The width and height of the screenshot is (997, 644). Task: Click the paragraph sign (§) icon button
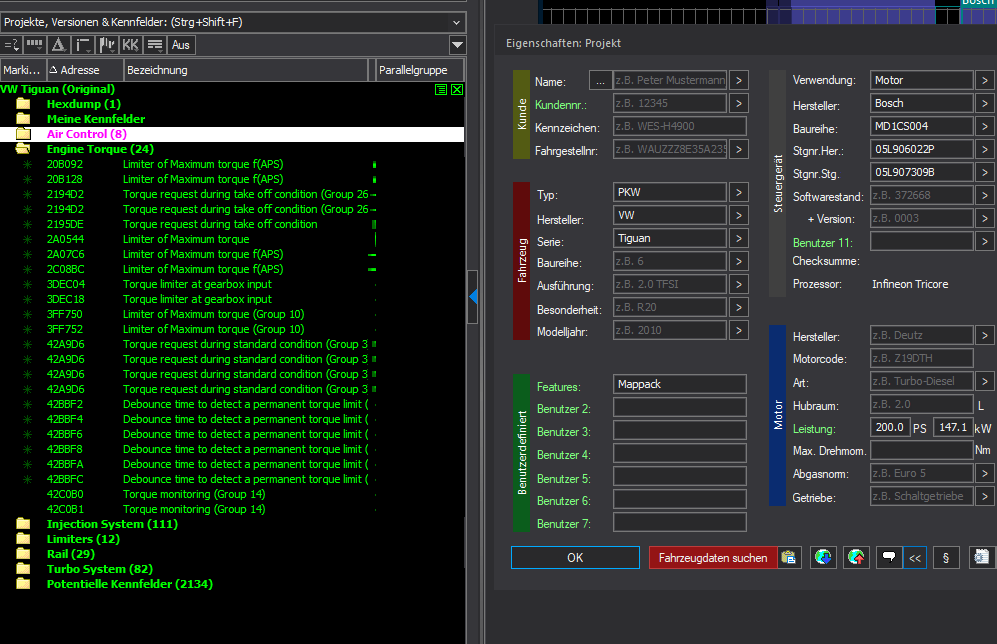pyautogui.click(x=946, y=558)
